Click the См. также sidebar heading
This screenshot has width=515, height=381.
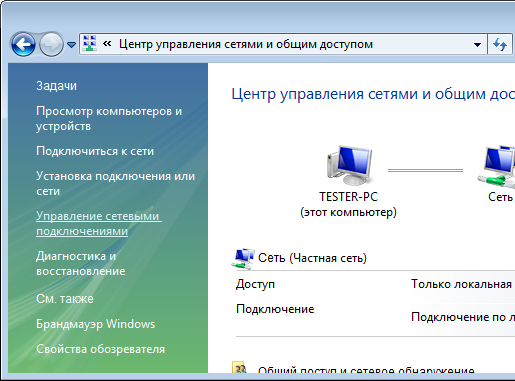pos(65,299)
